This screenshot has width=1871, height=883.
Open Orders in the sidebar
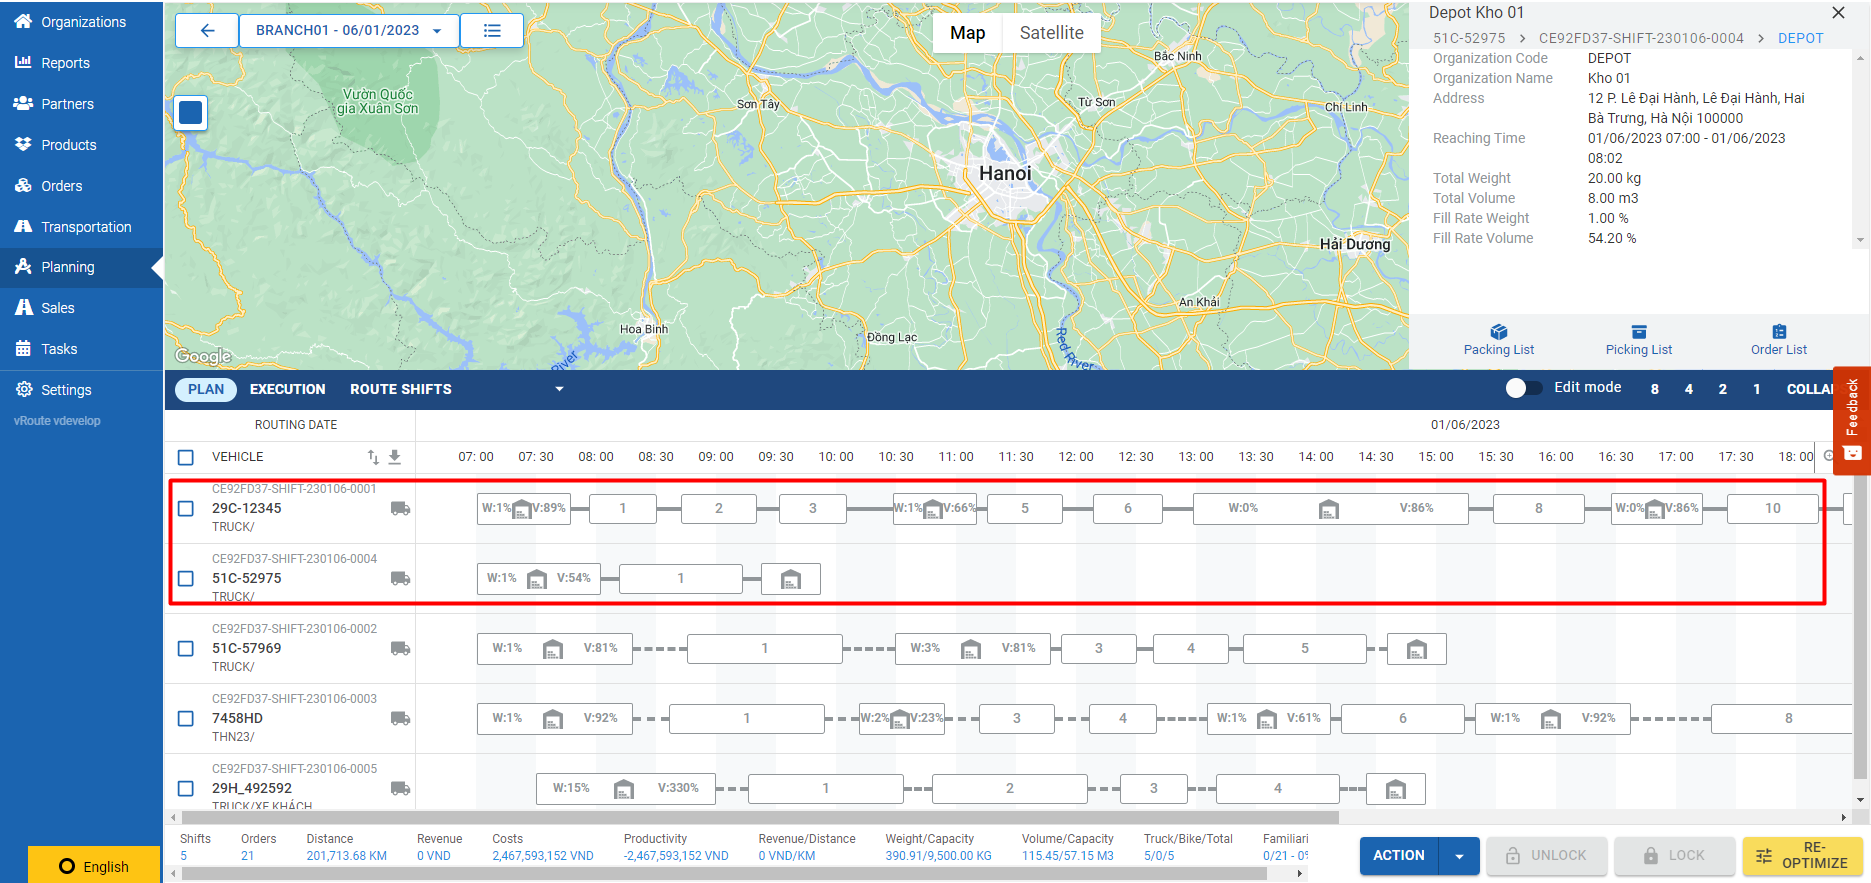coord(61,186)
